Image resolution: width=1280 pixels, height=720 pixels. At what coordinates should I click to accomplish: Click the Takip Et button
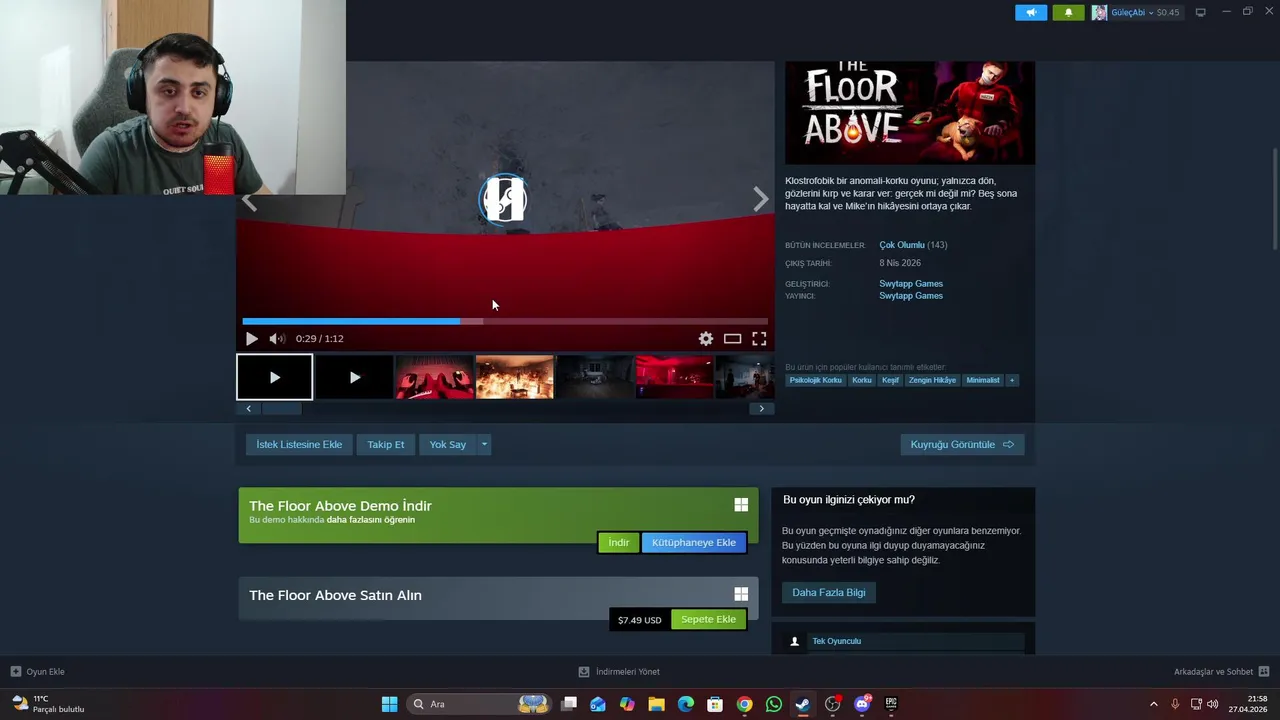(x=386, y=444)
